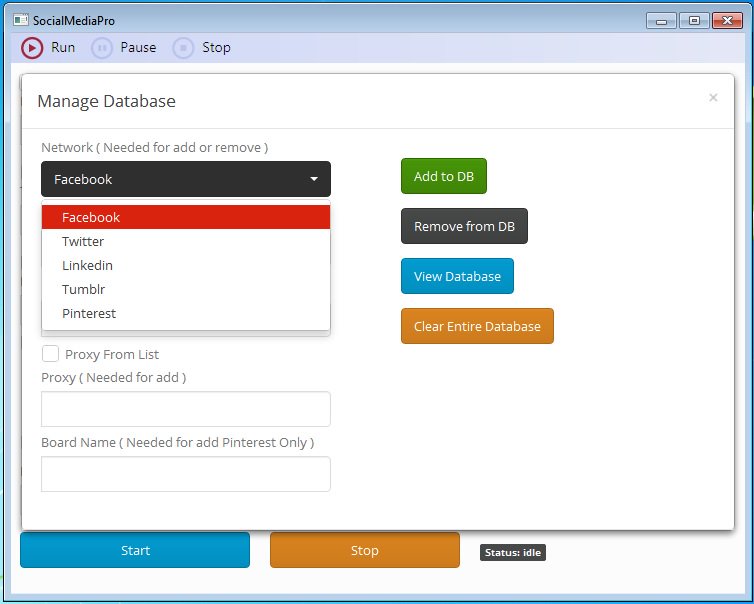
Task: Maximize the SocialMediaPro window
Action: pos(694,21)
